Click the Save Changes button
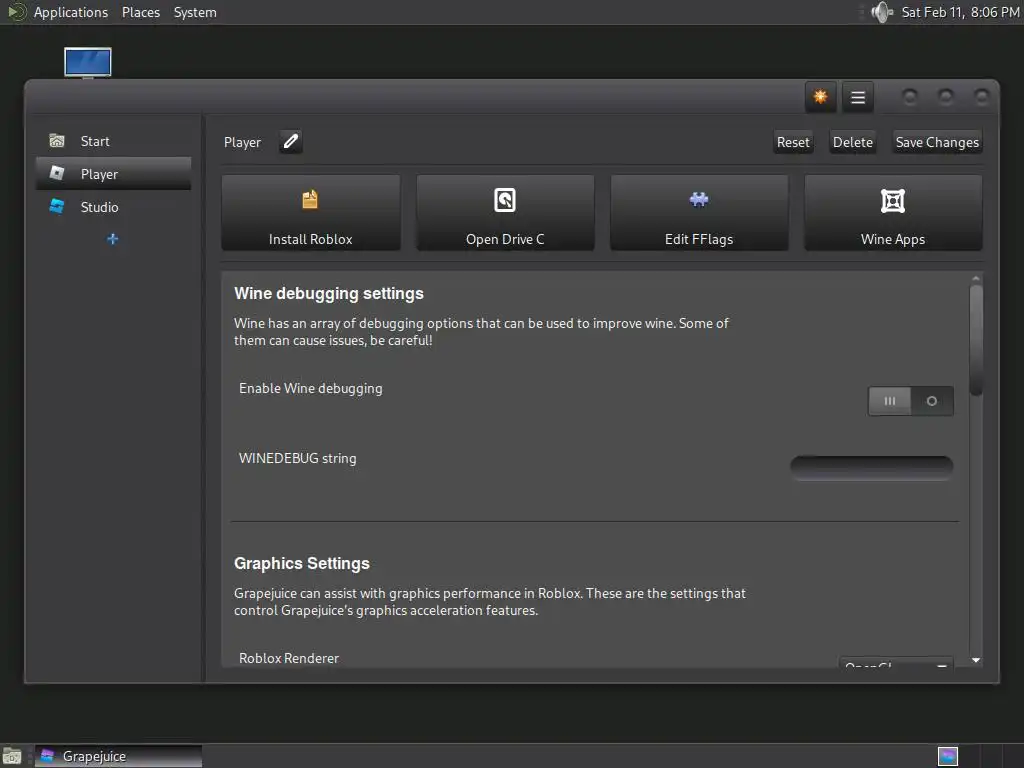 (x=937, y=142)
